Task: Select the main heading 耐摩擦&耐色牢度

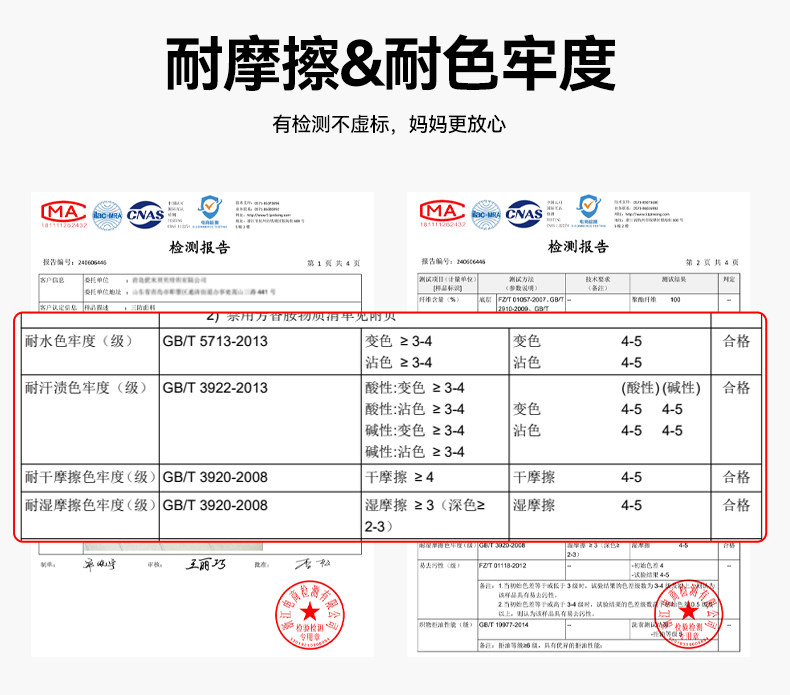Action: click(x=390, y=64)
